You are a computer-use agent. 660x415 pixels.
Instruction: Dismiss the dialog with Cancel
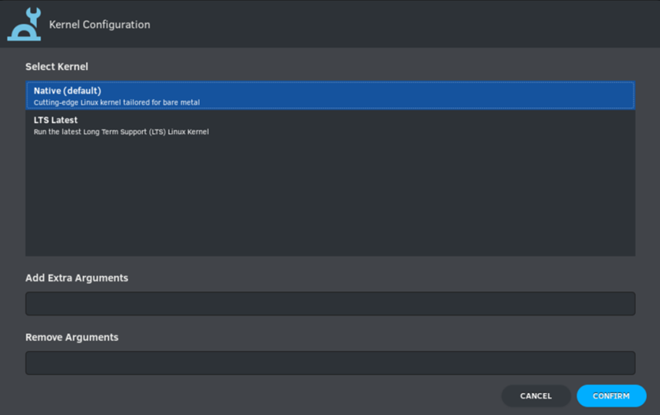(x=536, y=396)
